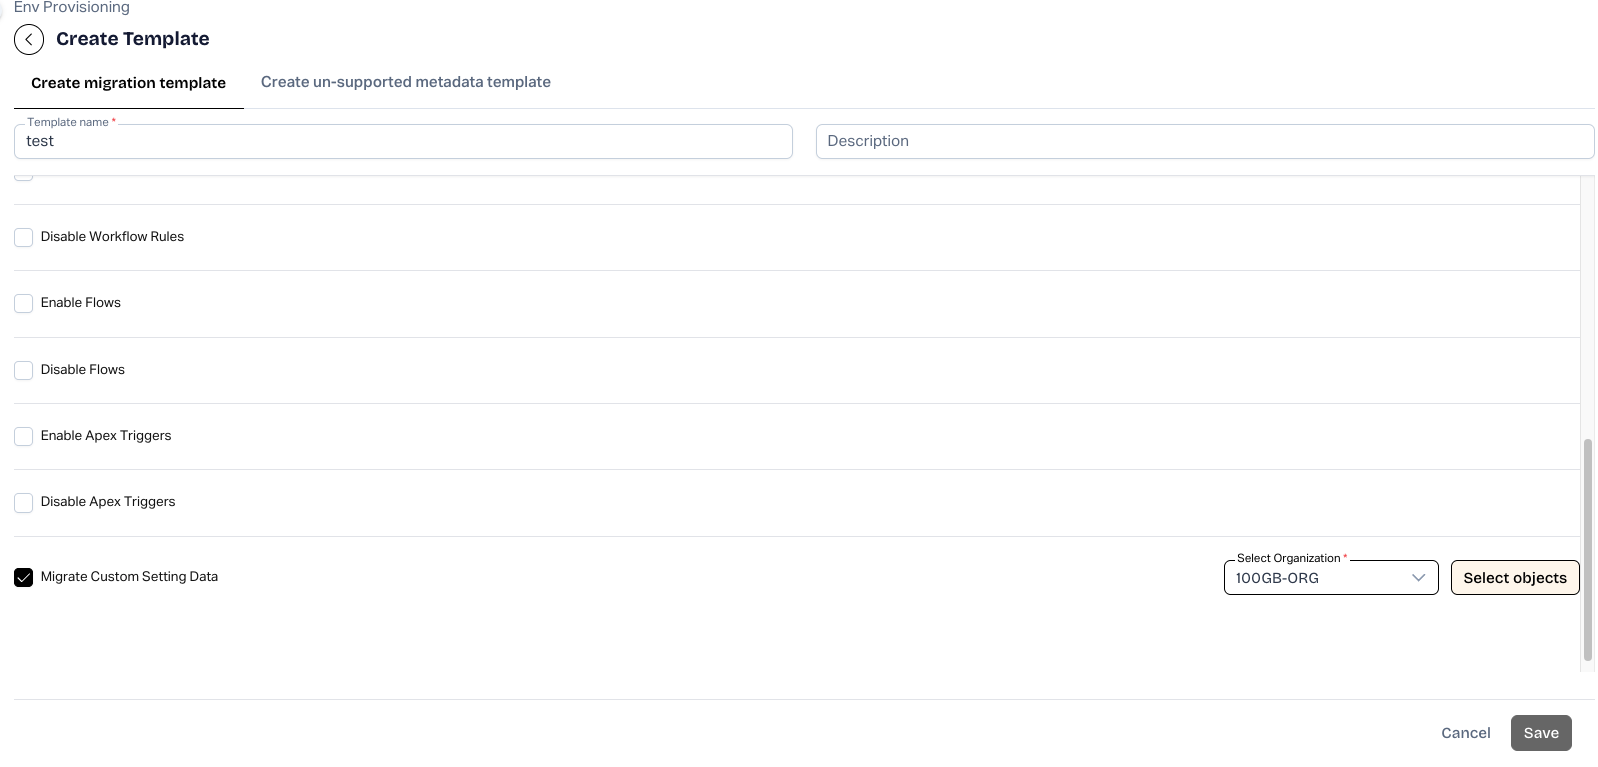The image size is (1598, 767).
Task: Check the Enable Flows option
Action: point(24,304)
